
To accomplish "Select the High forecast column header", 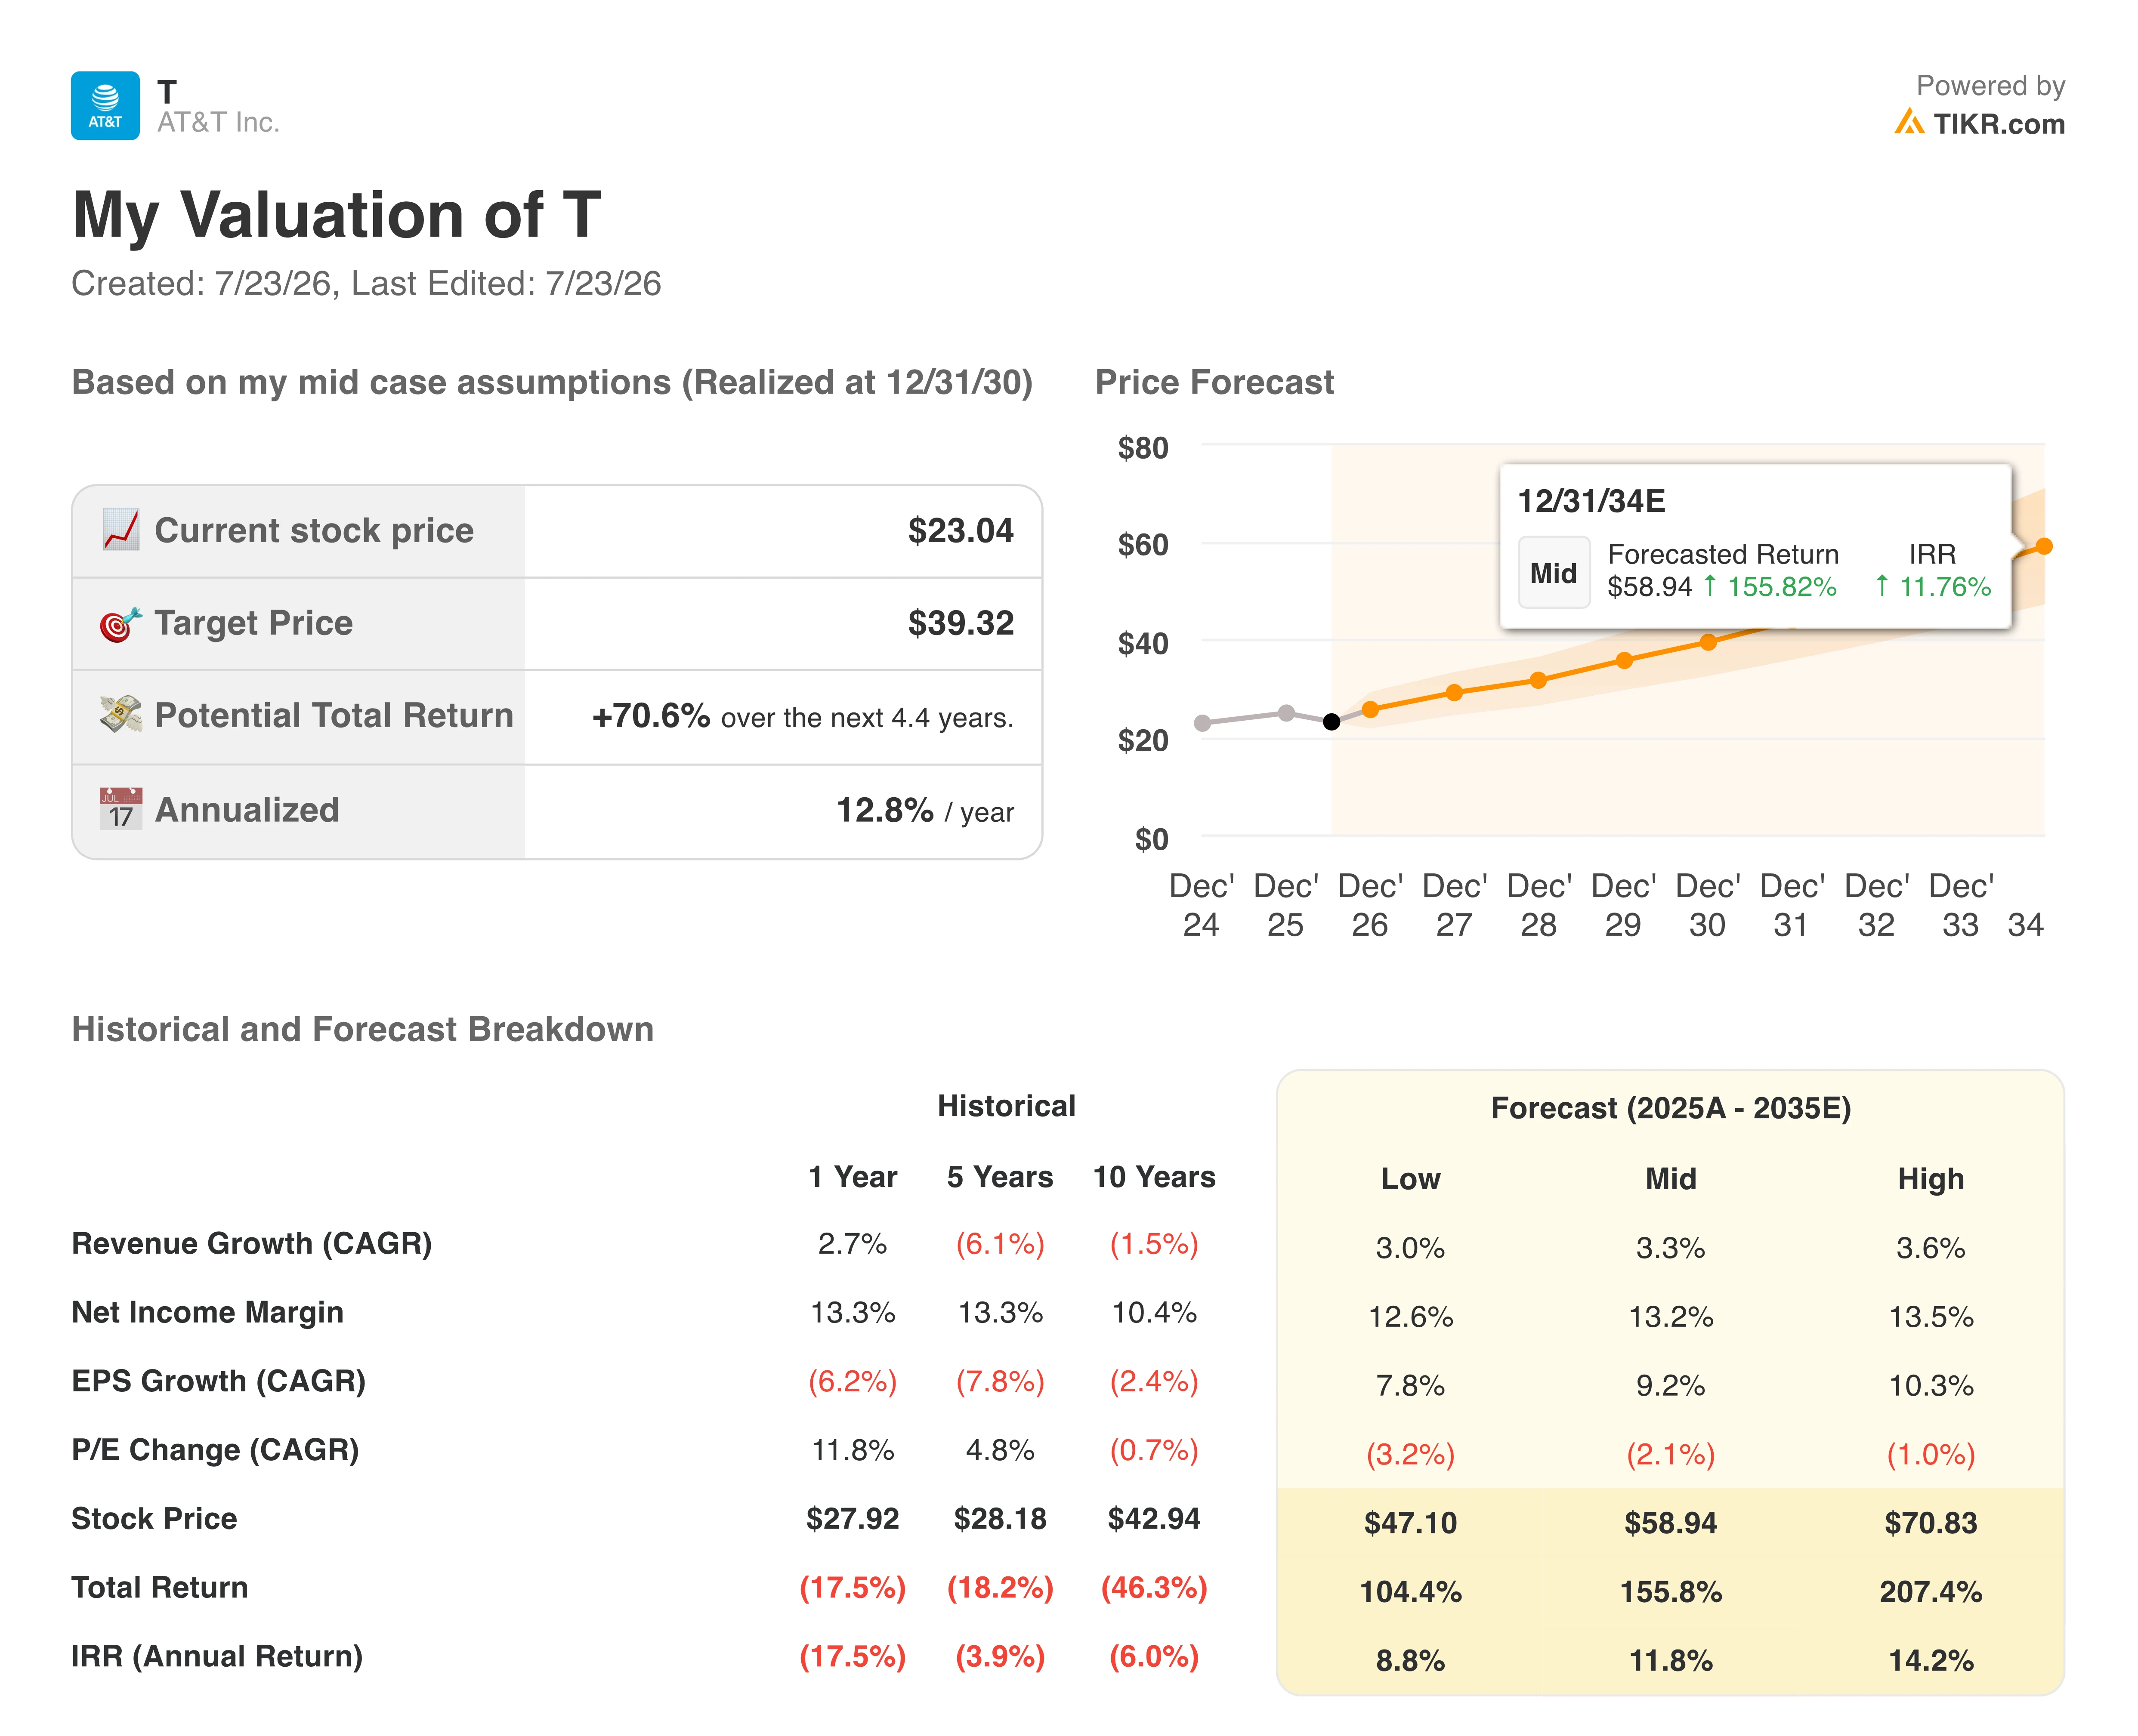I will click(x=1931, y=1179).
